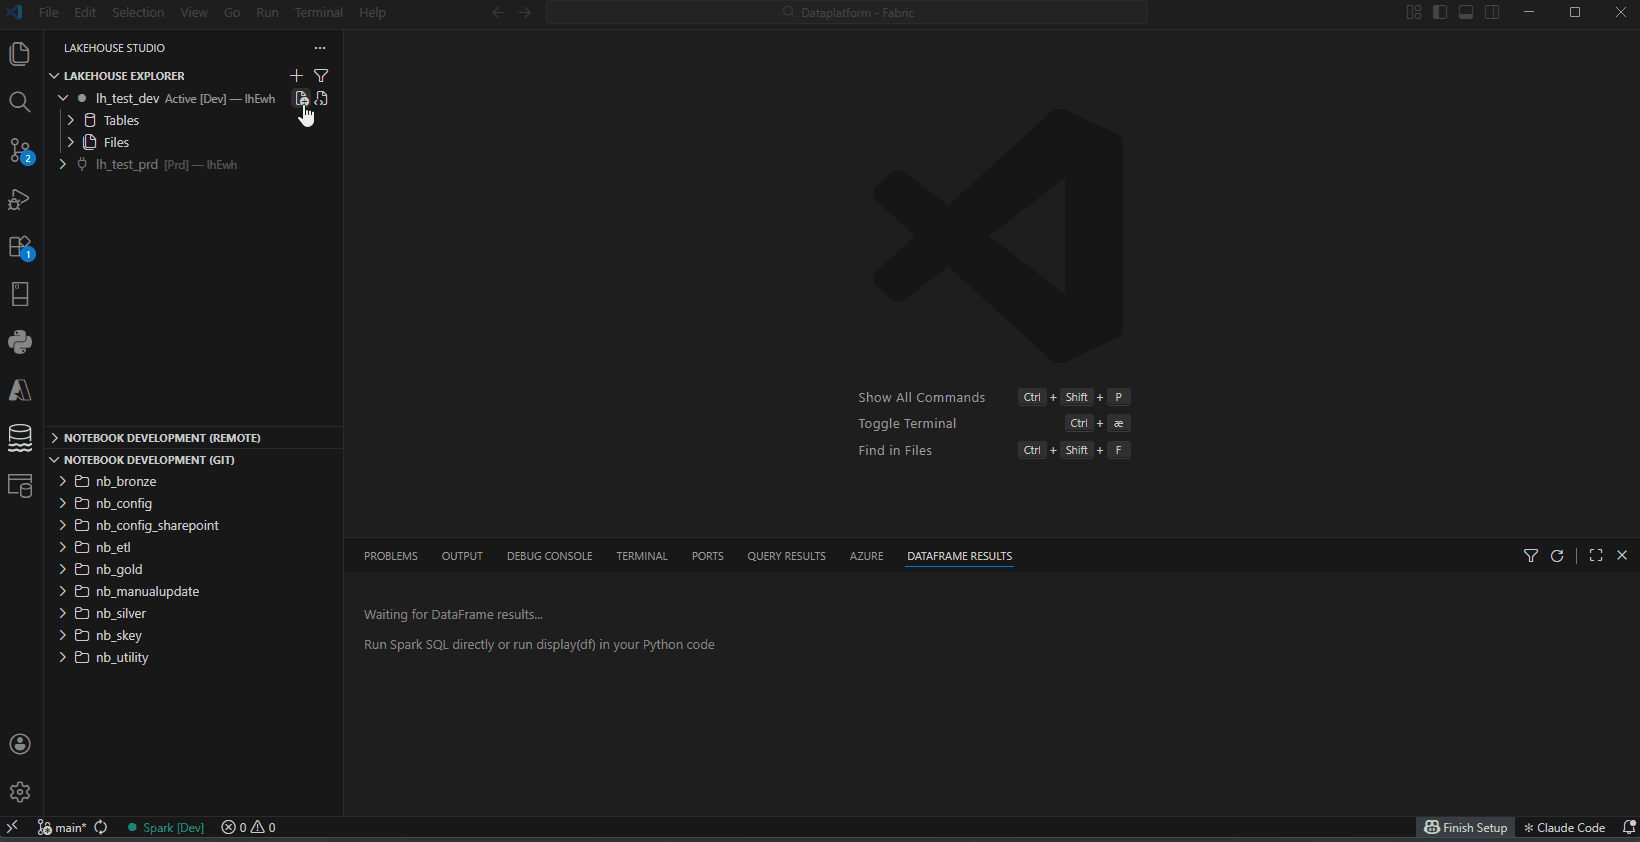Expand Notebook Development (Remote) section
Viewport: 1640px width, 842px height.
tap(162, 438)
